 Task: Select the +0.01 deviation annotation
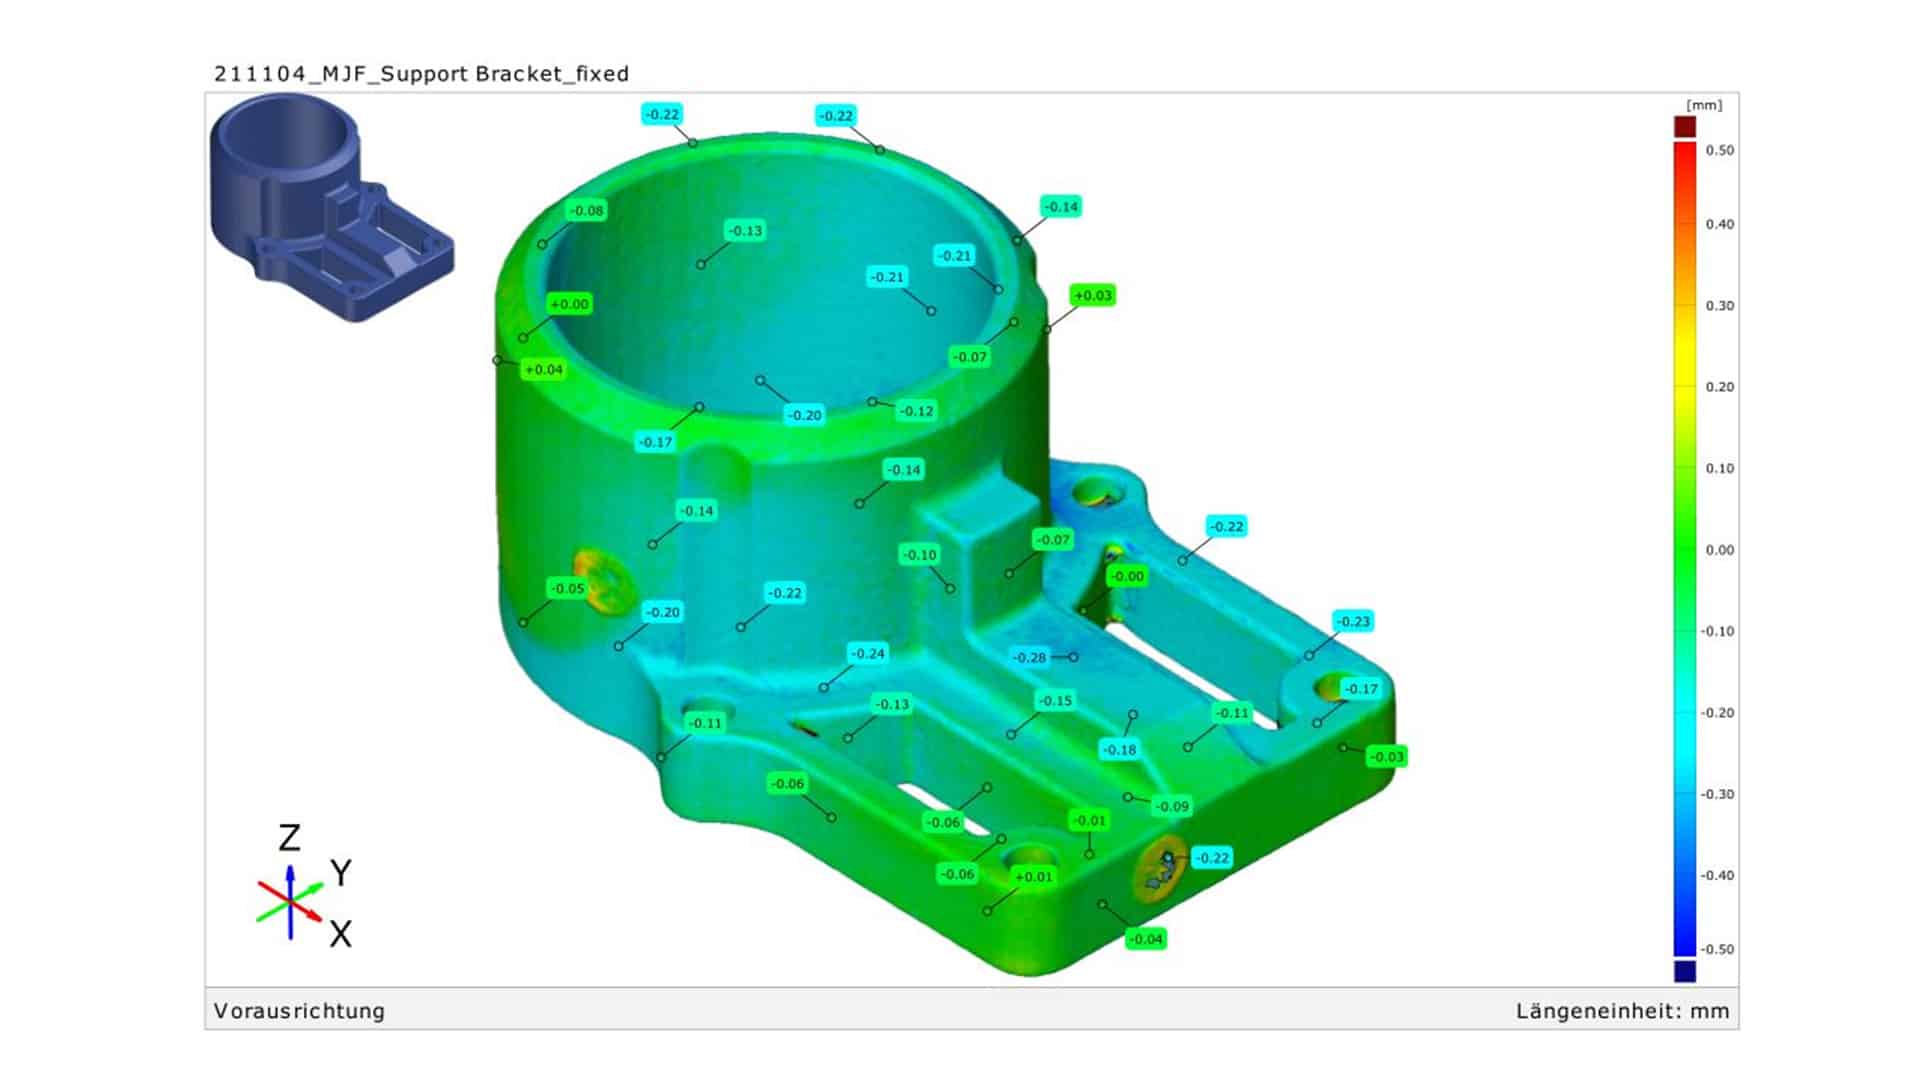click(1034, 877)
